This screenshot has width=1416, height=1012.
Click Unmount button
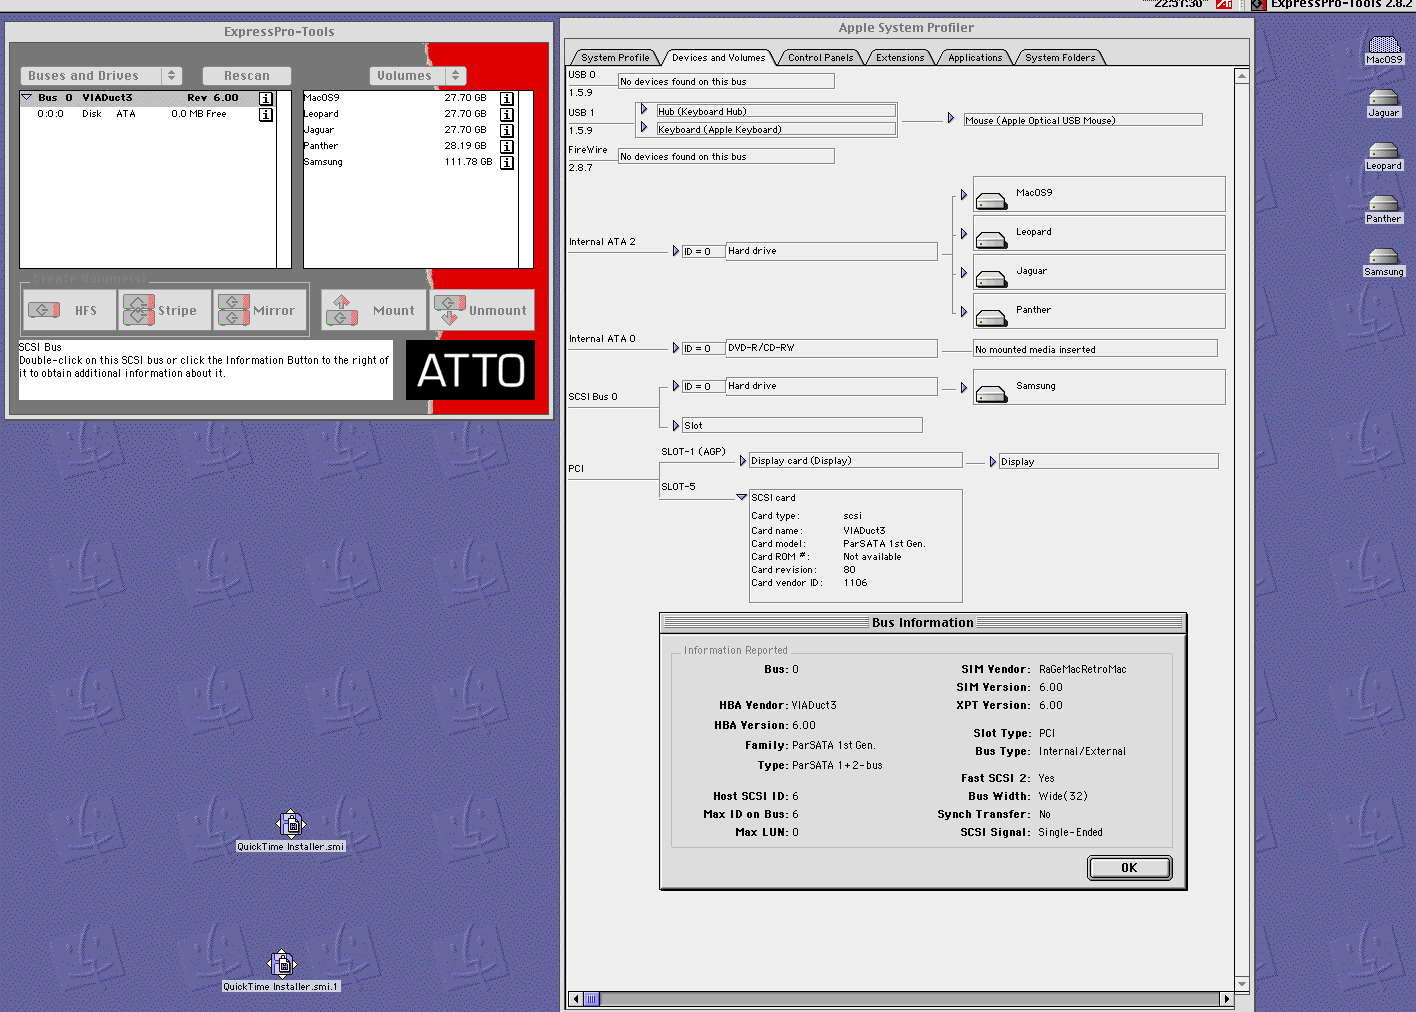(482, 310)
